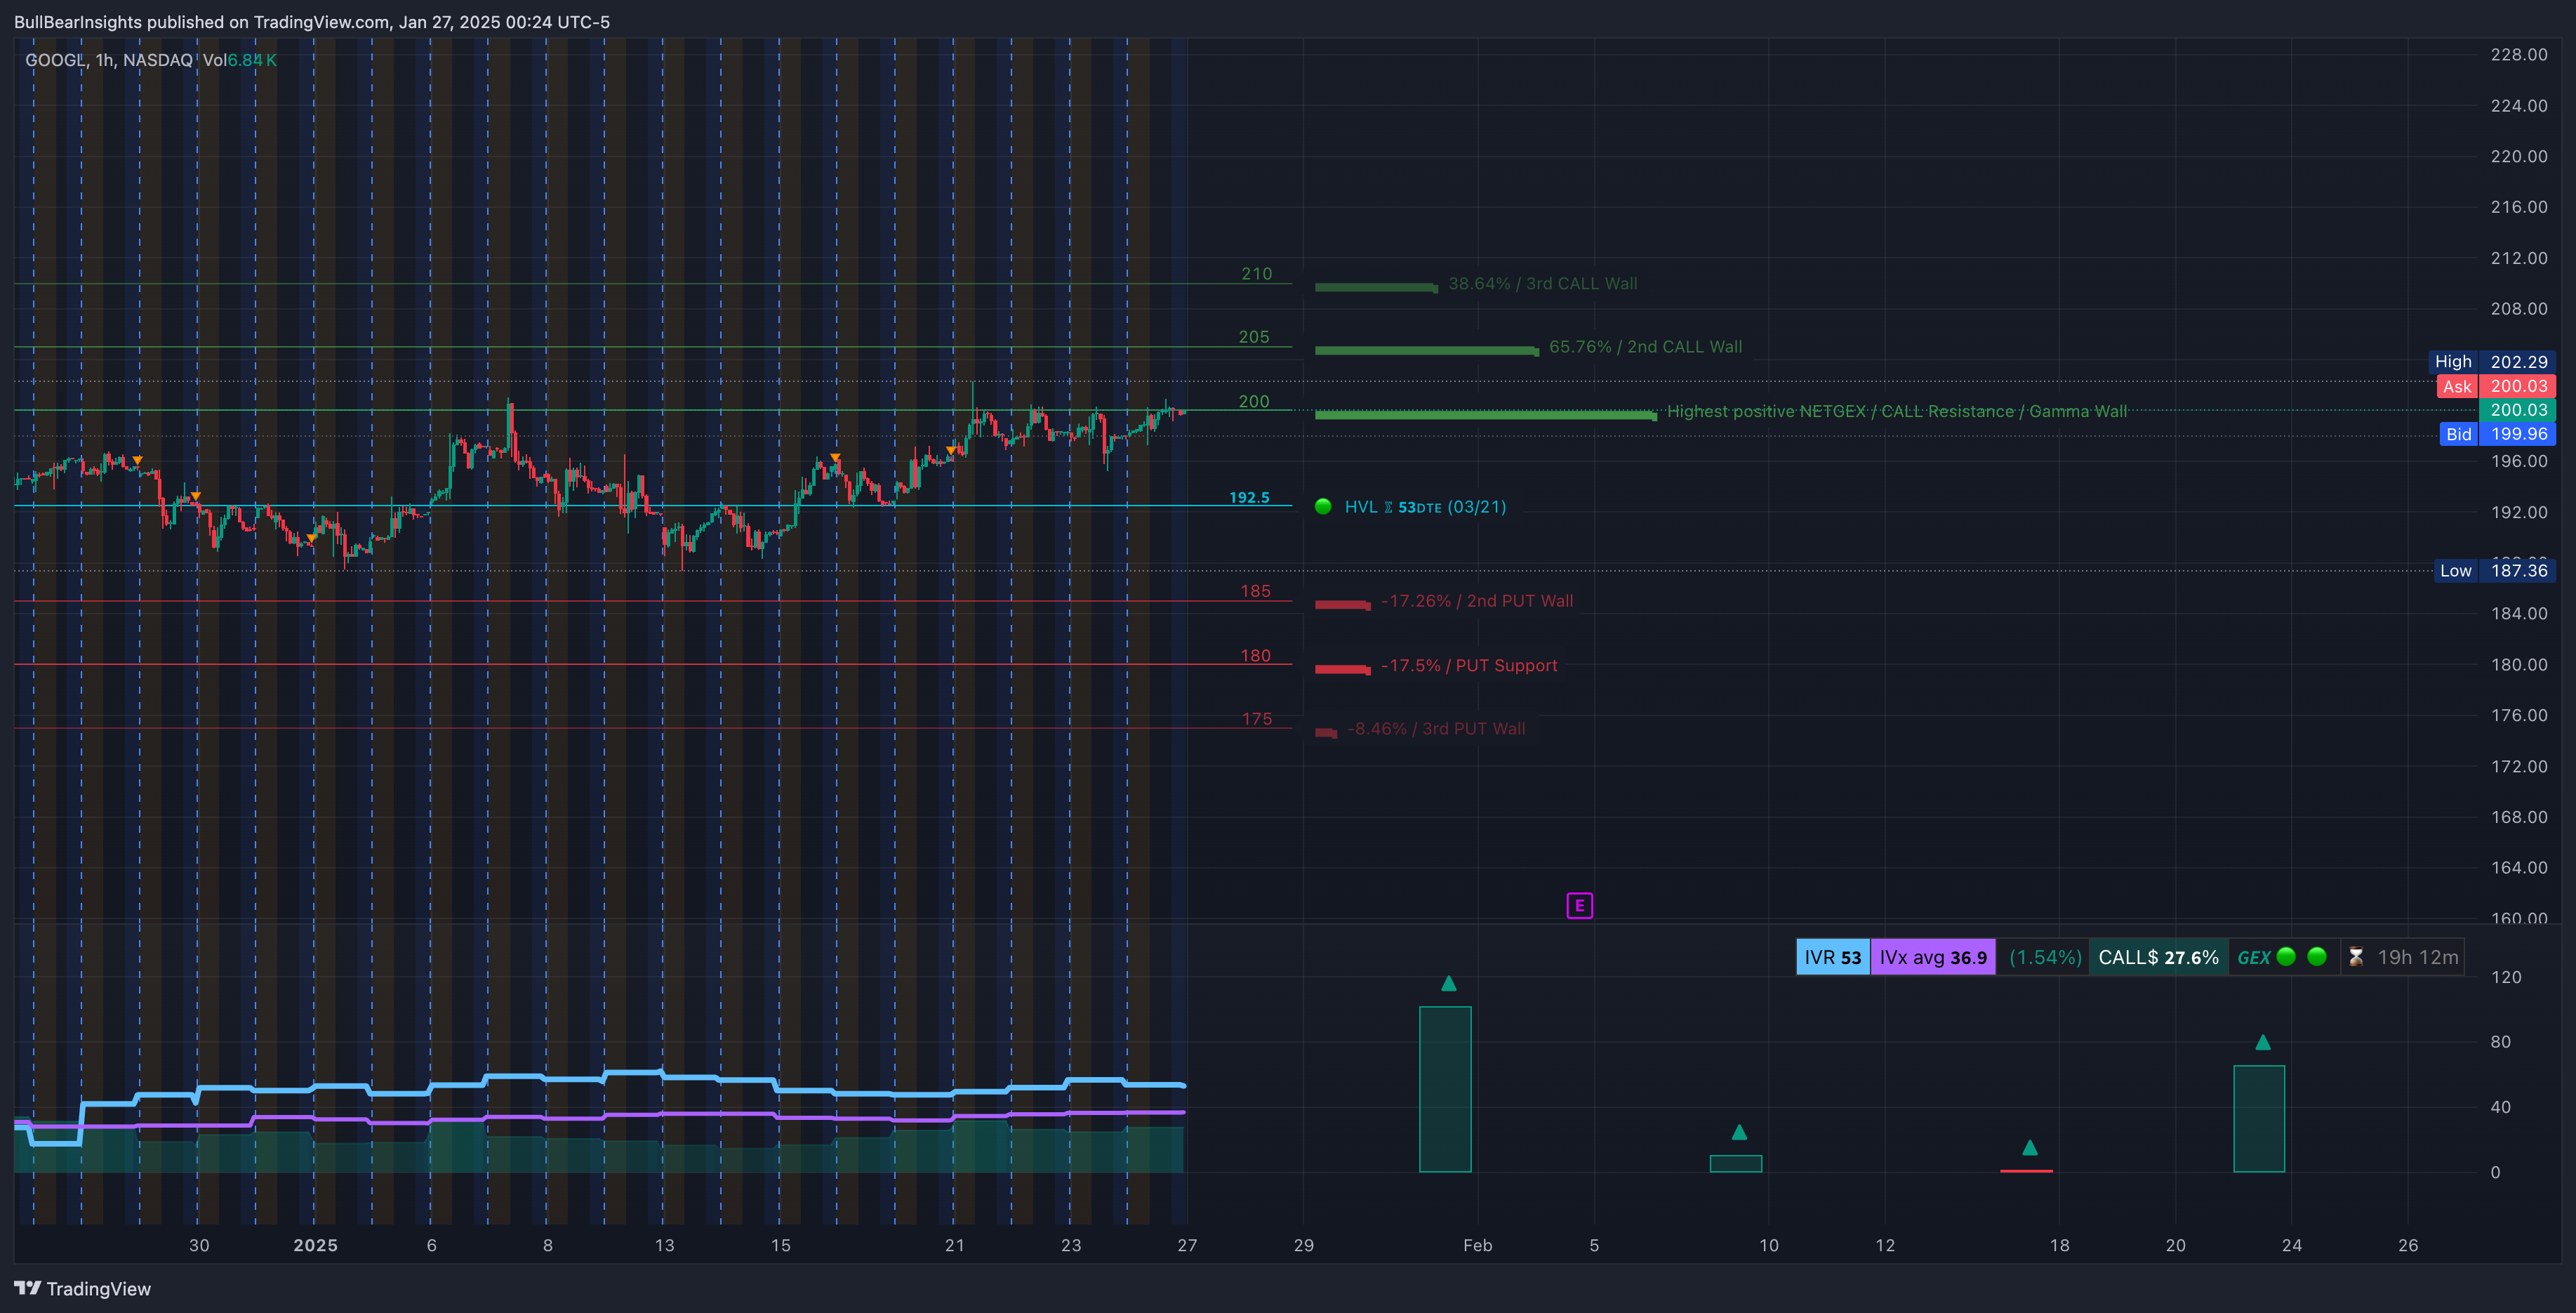The height and width of the screenshot is (1313, 2576).
Task: Click the 120 value on indicator scale
Action: 2505,977
